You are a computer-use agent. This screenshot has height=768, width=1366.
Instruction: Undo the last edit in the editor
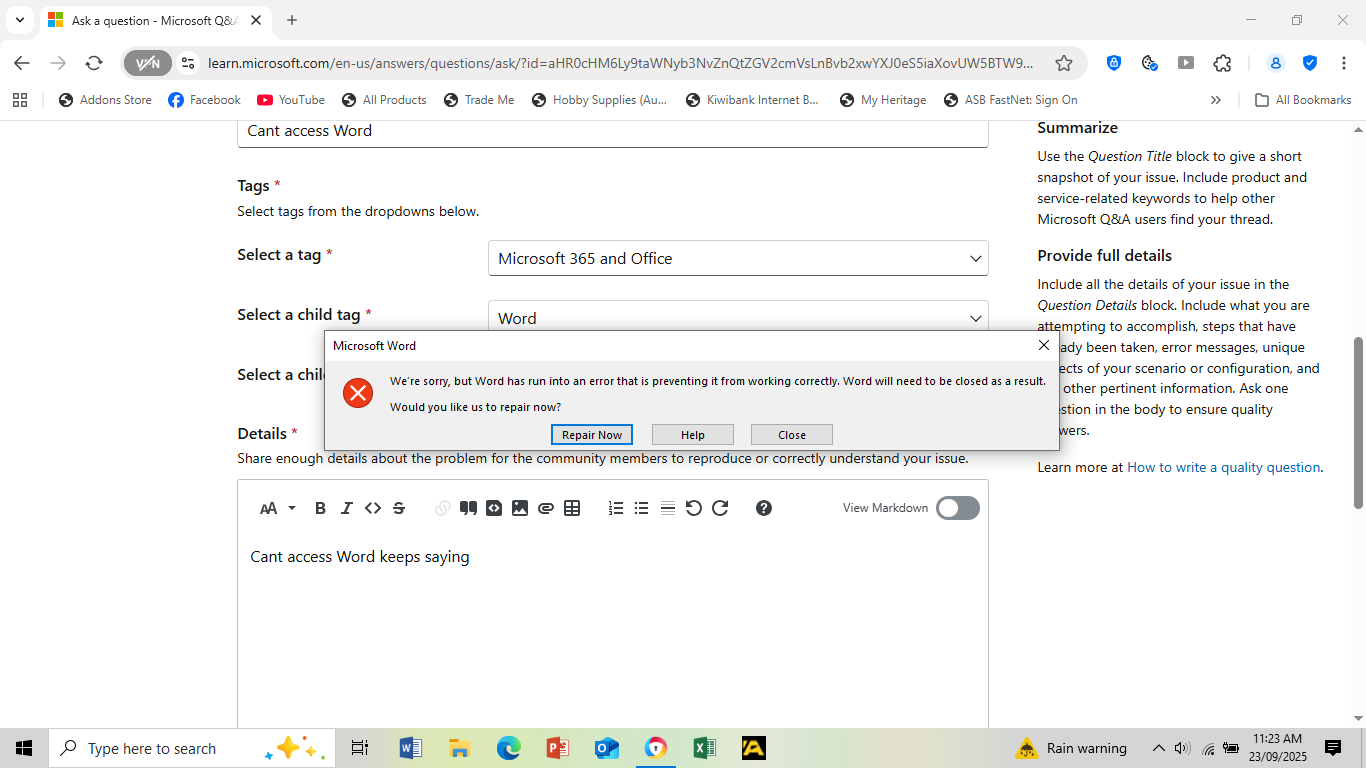694,508
